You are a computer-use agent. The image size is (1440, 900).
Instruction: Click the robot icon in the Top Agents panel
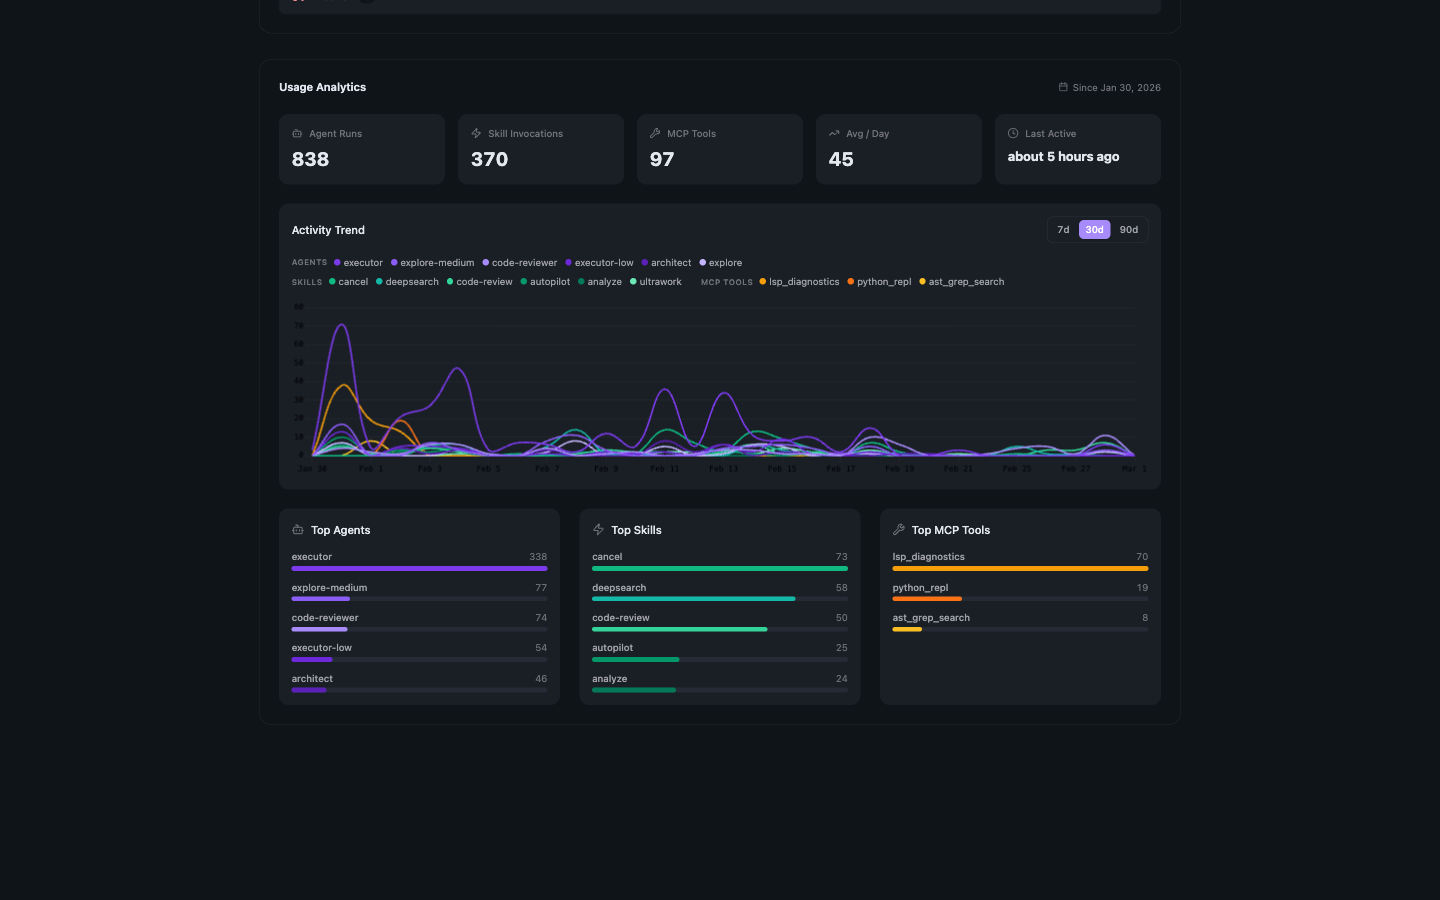pos(297,530)
